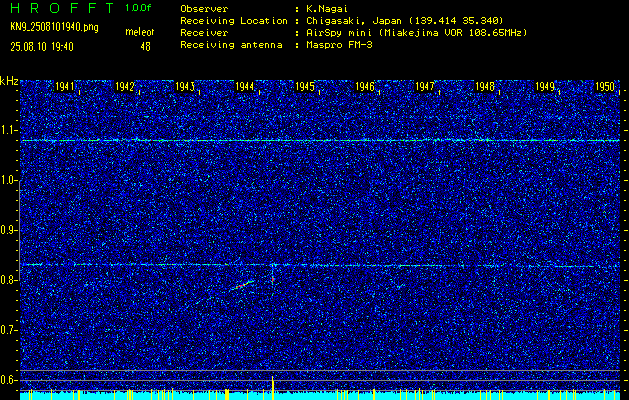The height and width of the screenshot is (400, 629).
Task: Click the 0.6 frequency axis label
Action: coord(8,380)
